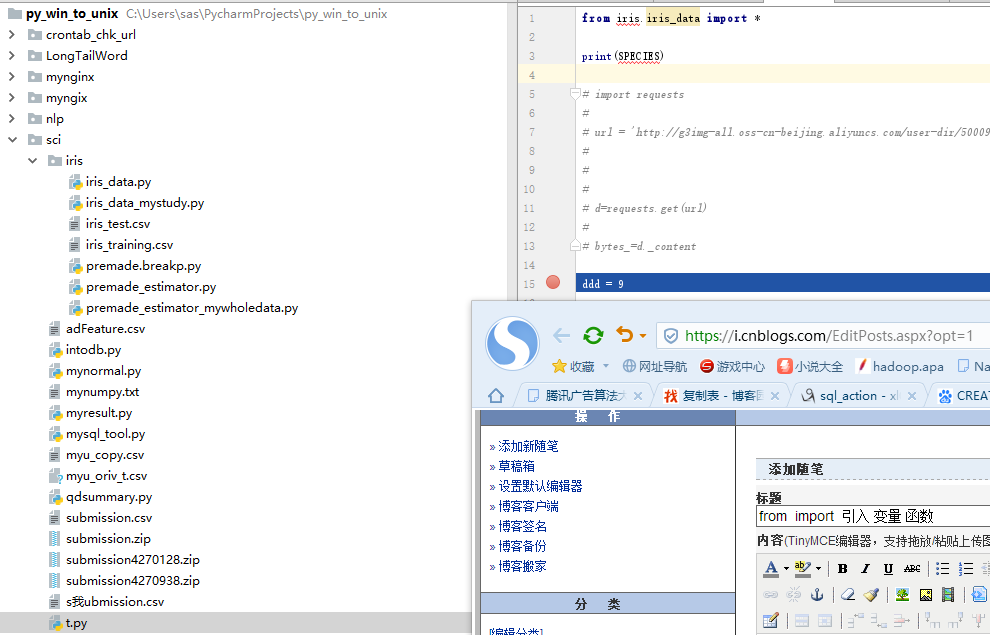The width and height of the screenshot is (990, 635).
Task: Expand the crontab_chk_url folder
Action: point(11,35)
